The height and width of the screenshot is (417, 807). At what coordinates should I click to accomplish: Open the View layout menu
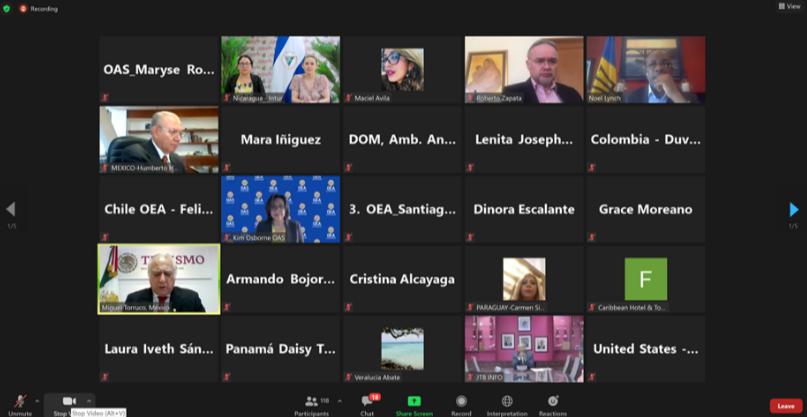click(x=790, y=6)
